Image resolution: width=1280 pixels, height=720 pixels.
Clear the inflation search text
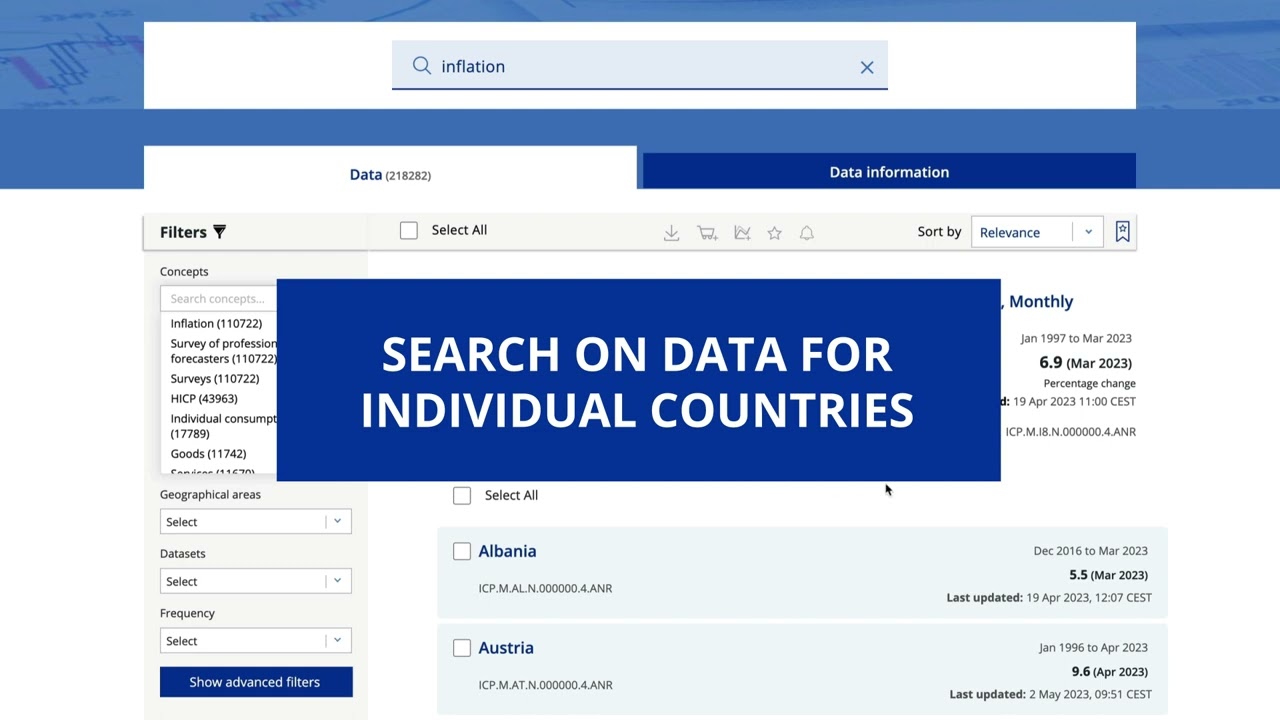[x=867, y=67]
